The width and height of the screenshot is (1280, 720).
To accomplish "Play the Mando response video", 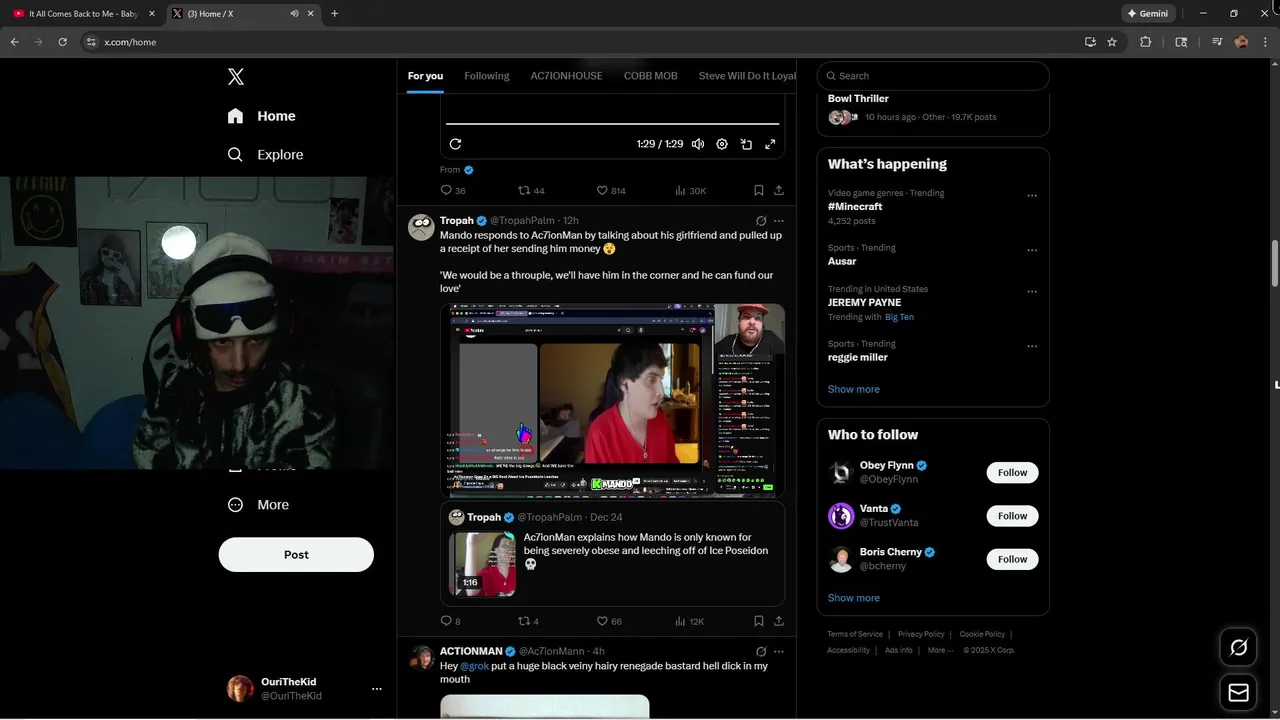I will click(x=612, y=400).
